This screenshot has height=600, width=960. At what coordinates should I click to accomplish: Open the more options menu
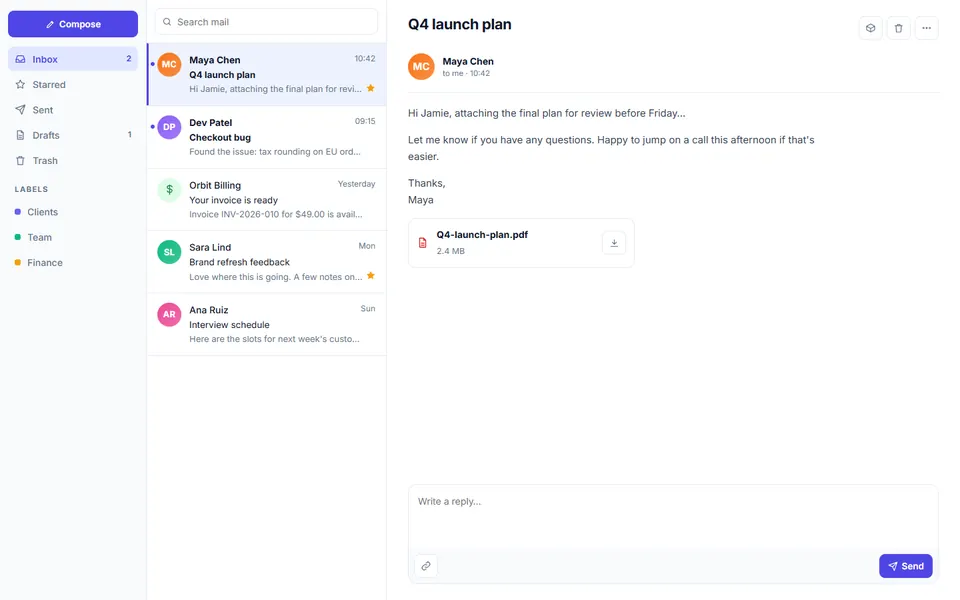coord(926,28)
